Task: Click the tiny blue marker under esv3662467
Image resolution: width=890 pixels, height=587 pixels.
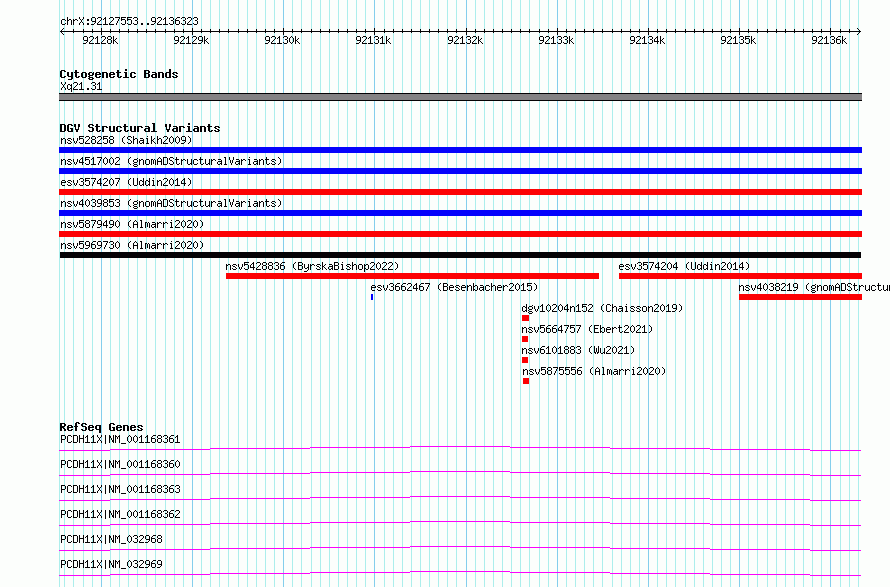Action: click(x=372, y=297)
